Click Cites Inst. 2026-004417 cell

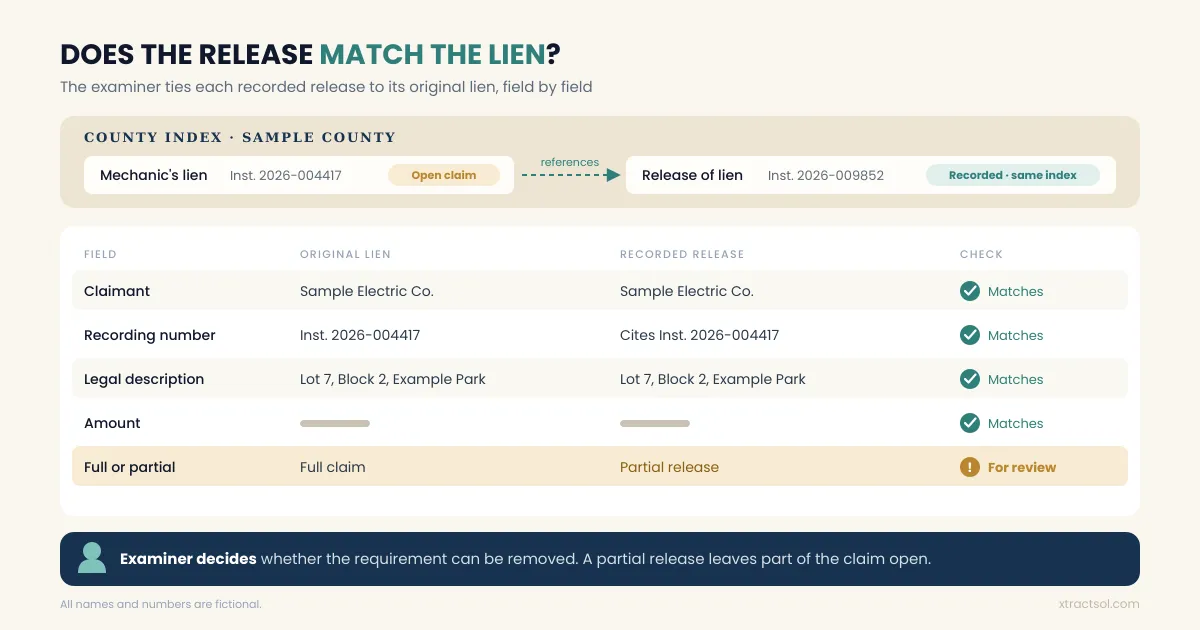click(699, 335)
